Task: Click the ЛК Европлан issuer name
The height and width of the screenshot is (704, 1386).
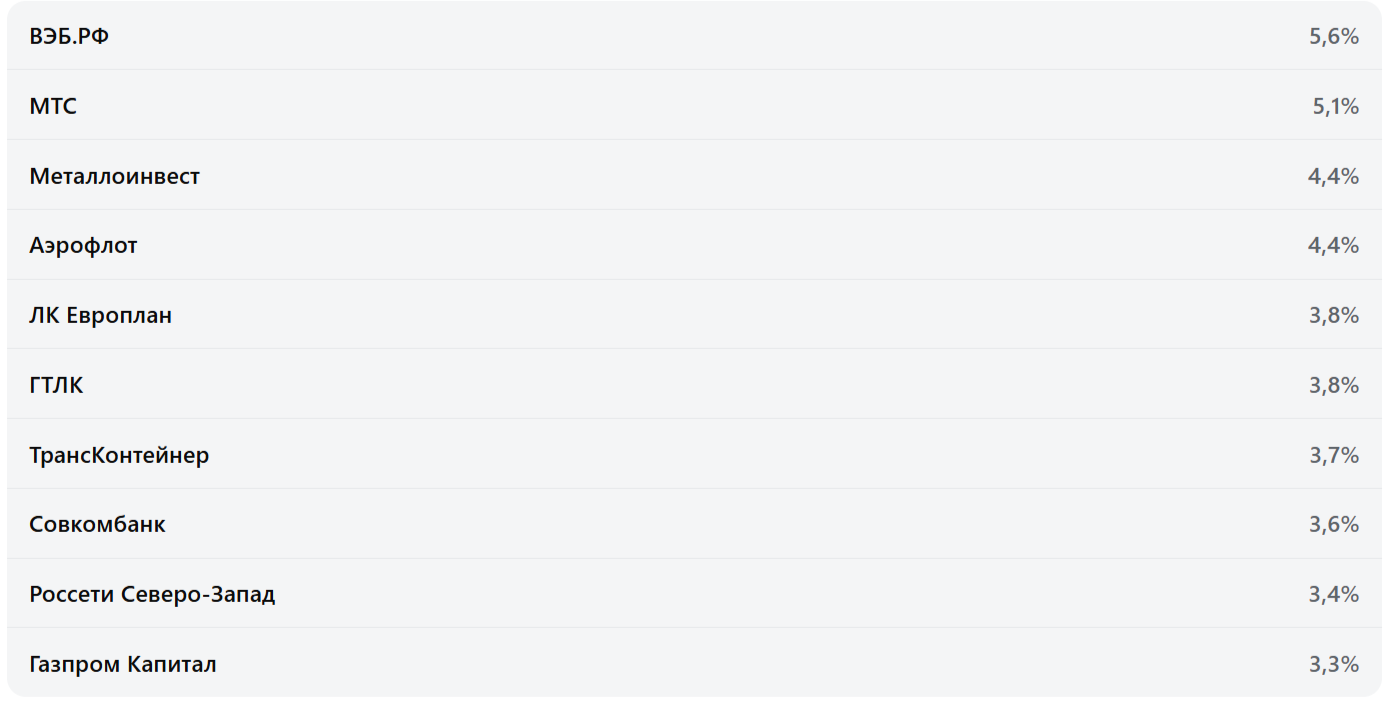Action: pyautogui.click(x=100, y=316)
